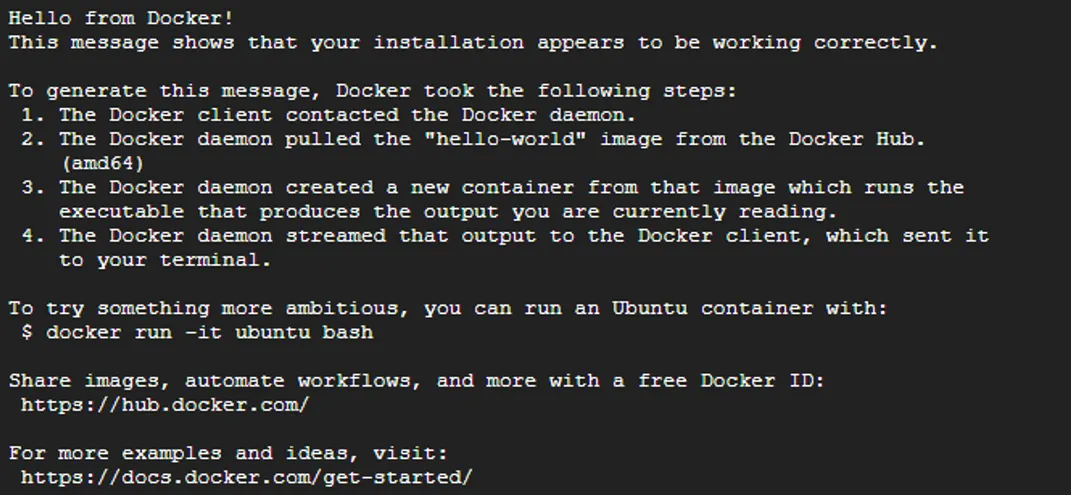Open the https://docs.docker.com/get-started/ link
The height and width of the screenshot is (495, 1071).
246,477
